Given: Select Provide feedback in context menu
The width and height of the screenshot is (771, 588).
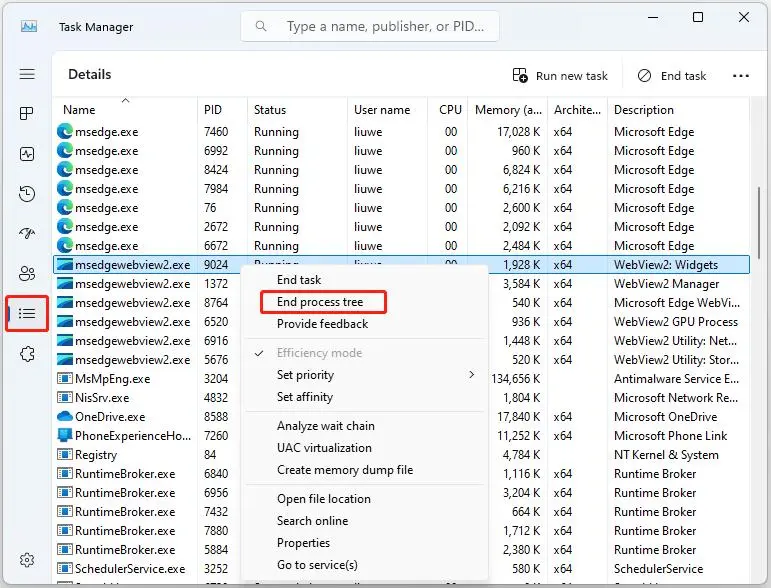Looking at the screenshot, I should [x=322, y=324].
